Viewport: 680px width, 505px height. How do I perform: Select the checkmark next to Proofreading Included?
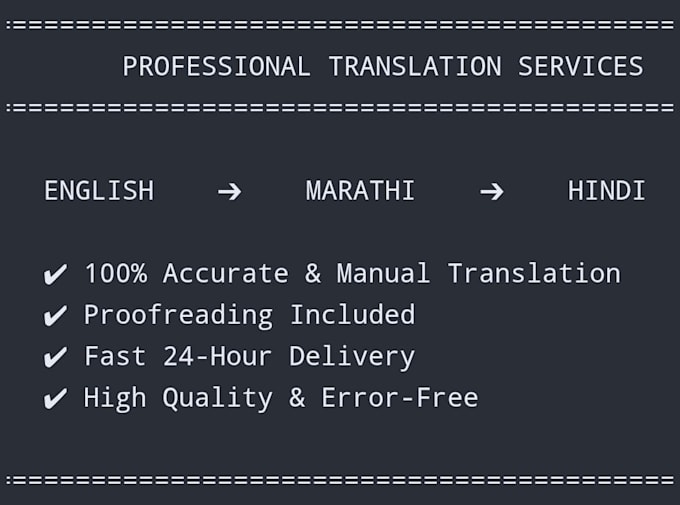pyautogui.click(x=56, y=315)
